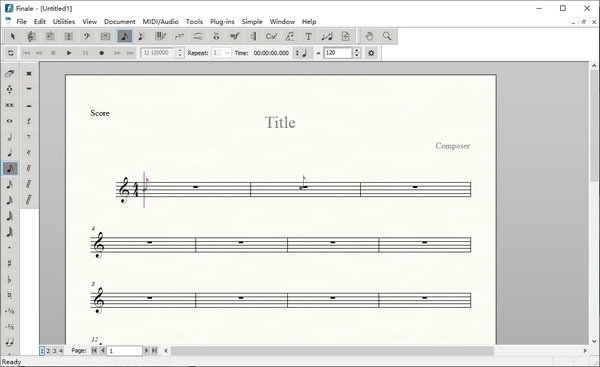This screenshot has height=367, width=600.
Task: Switch to Layer 1
Action: (x=42, y=351)
